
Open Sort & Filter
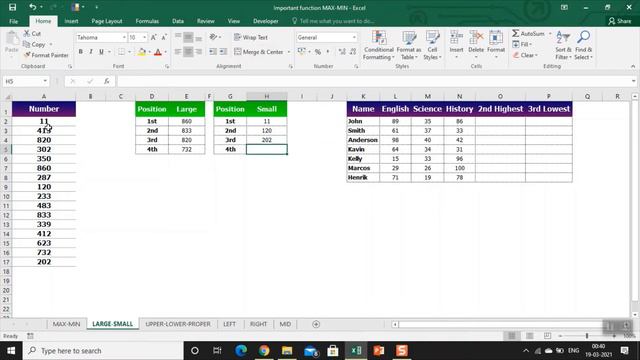point(563,45)
